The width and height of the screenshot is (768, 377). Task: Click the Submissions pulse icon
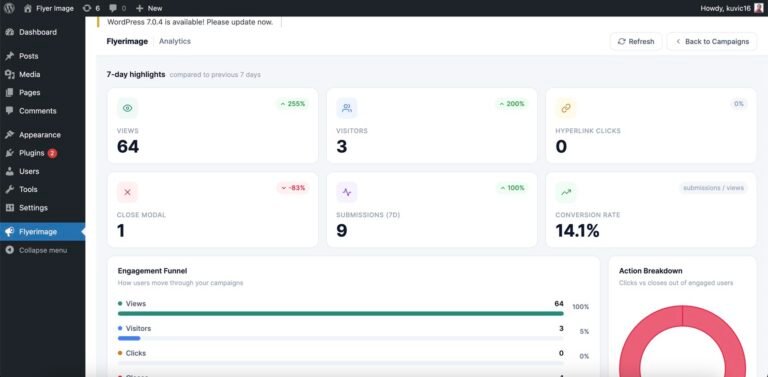347,192
